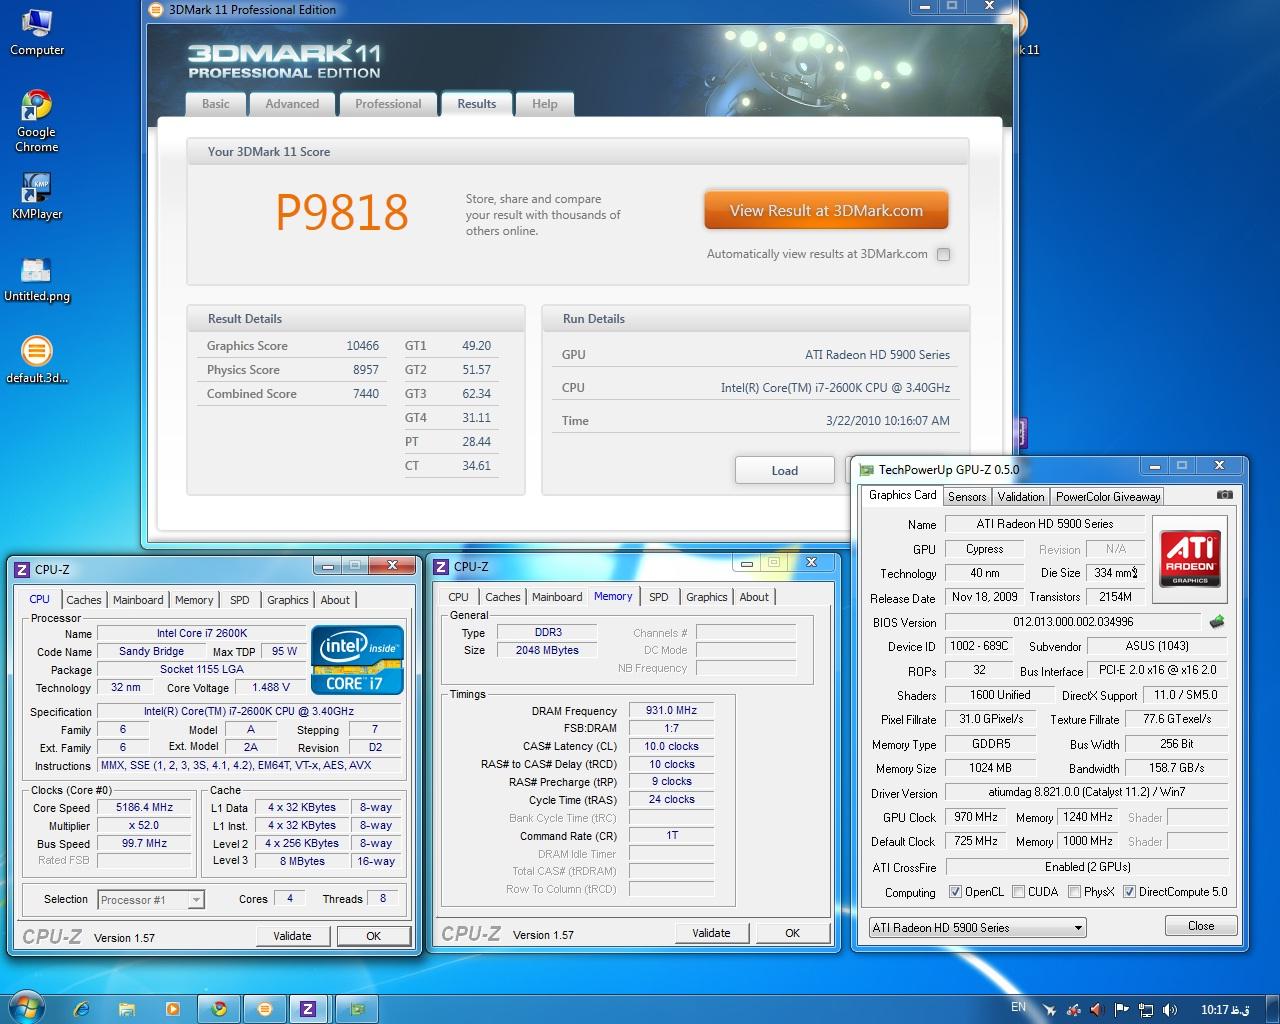Toggle the OpenCL checkbox in GPU-Z

[955, 892]
